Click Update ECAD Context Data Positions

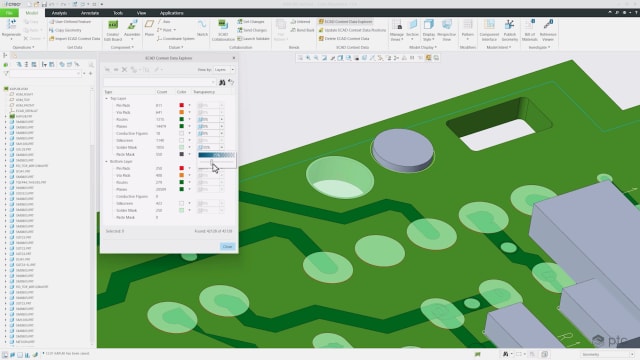pyautogui.click(x=352, y=30)
